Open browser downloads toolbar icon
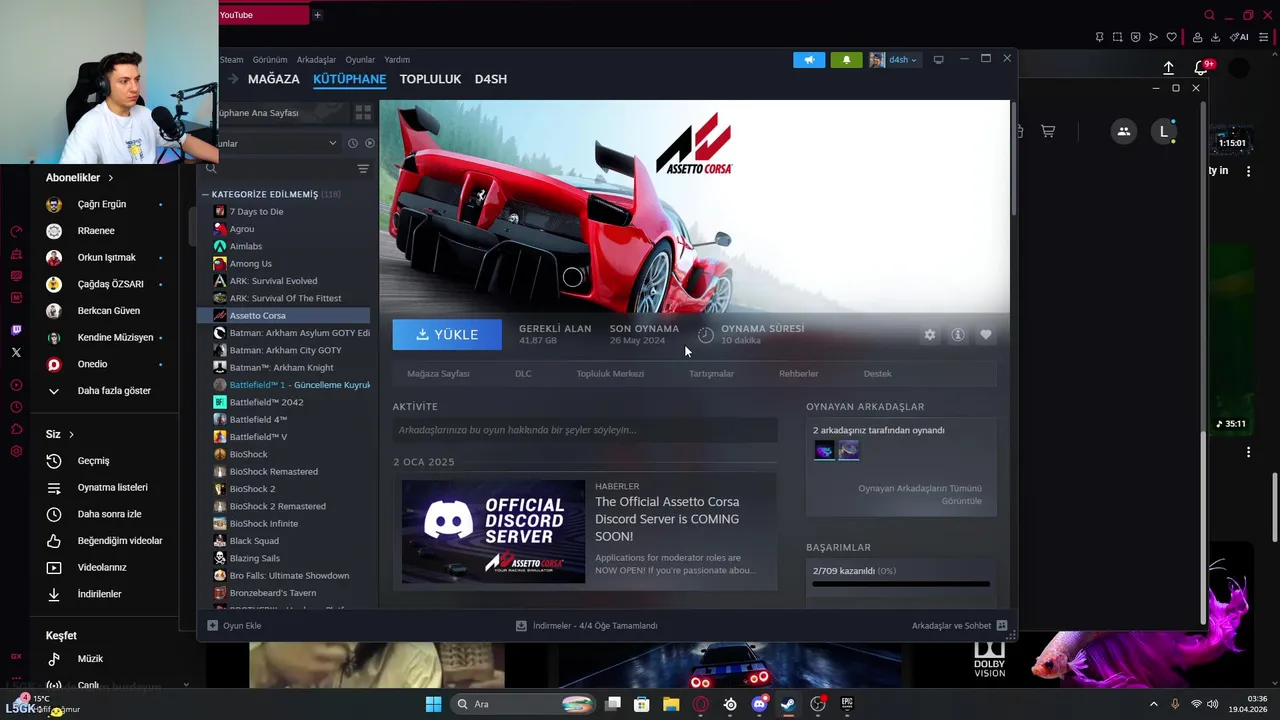 (1215, 37)
